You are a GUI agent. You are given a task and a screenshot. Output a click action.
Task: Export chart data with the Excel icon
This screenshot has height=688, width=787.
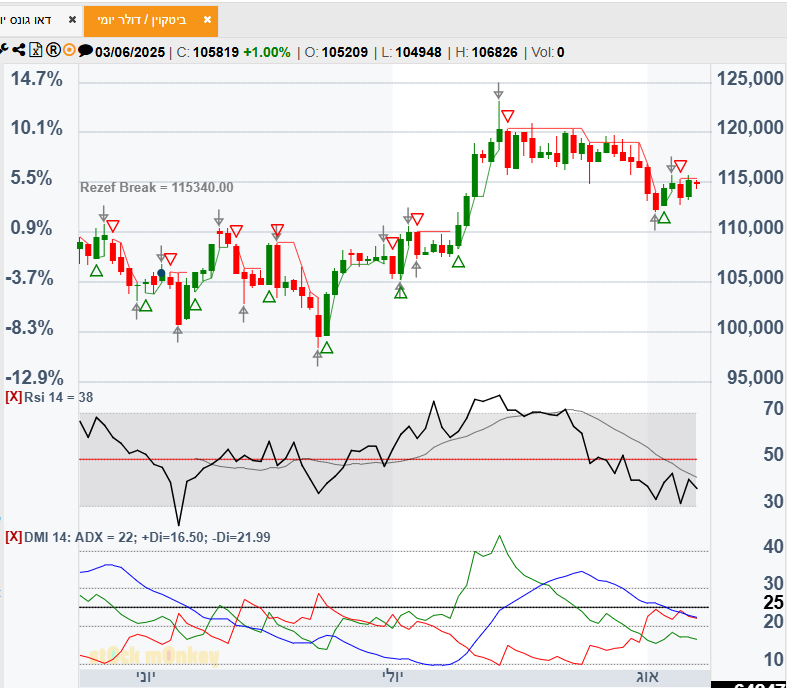point(35,51)
